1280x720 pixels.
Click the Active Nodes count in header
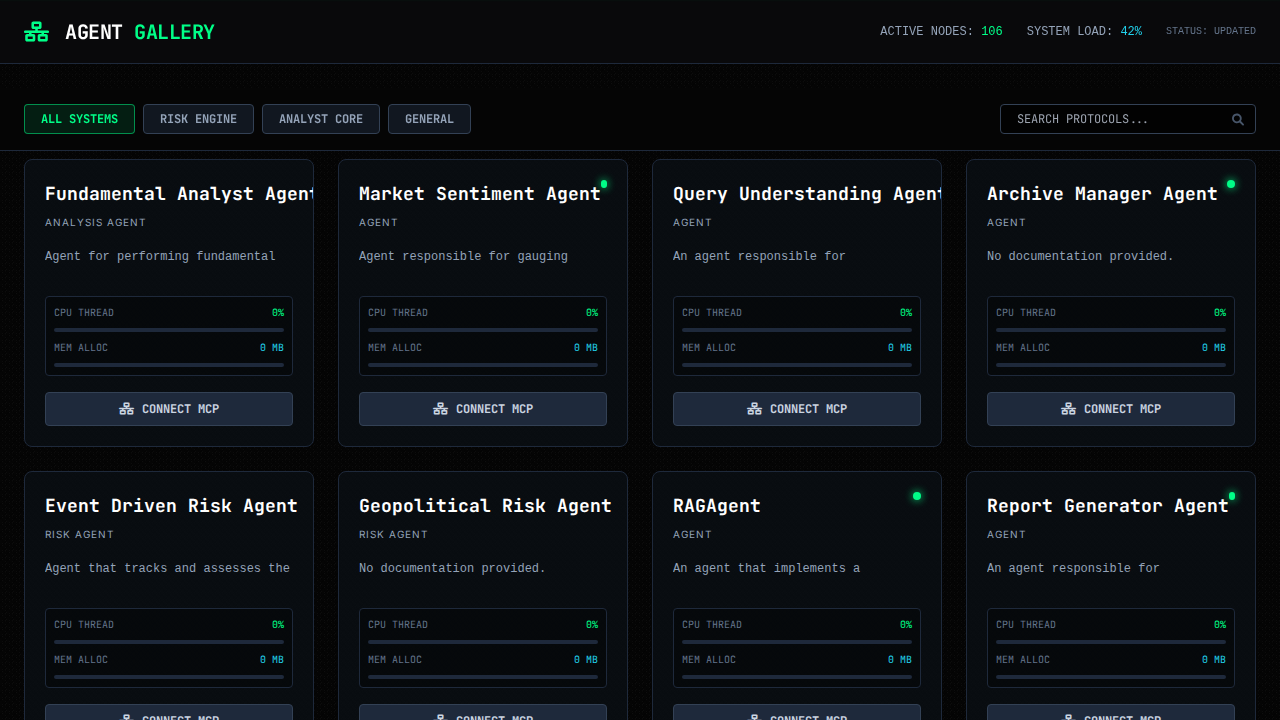[991, 31]
